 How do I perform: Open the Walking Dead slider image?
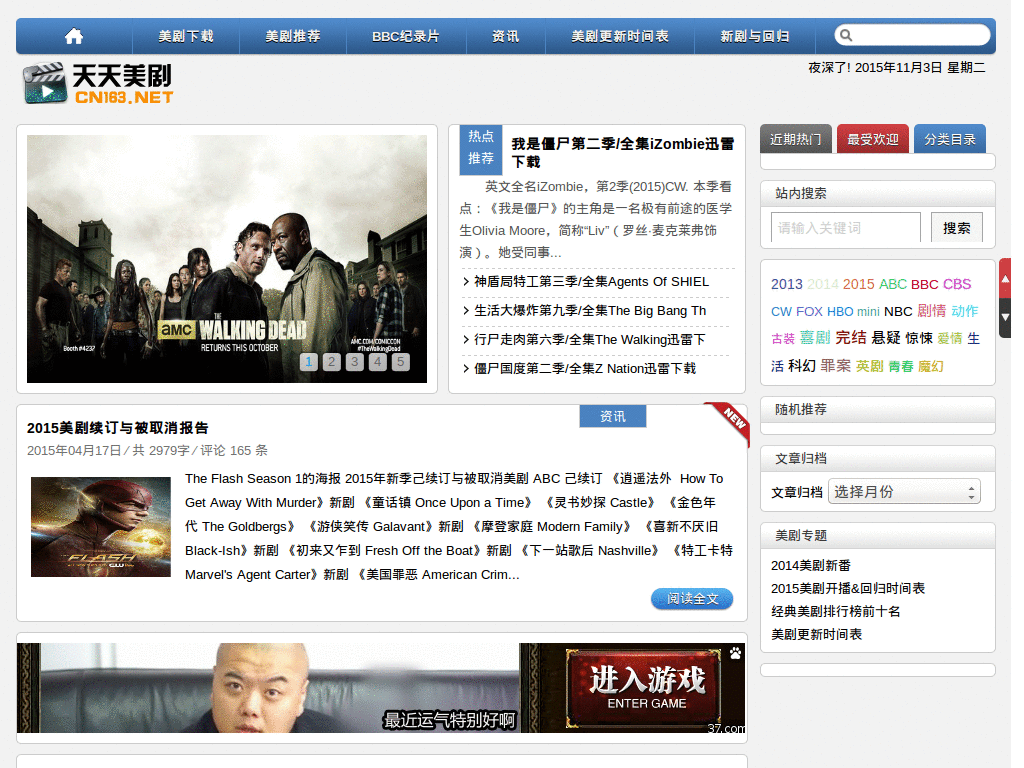227,259
